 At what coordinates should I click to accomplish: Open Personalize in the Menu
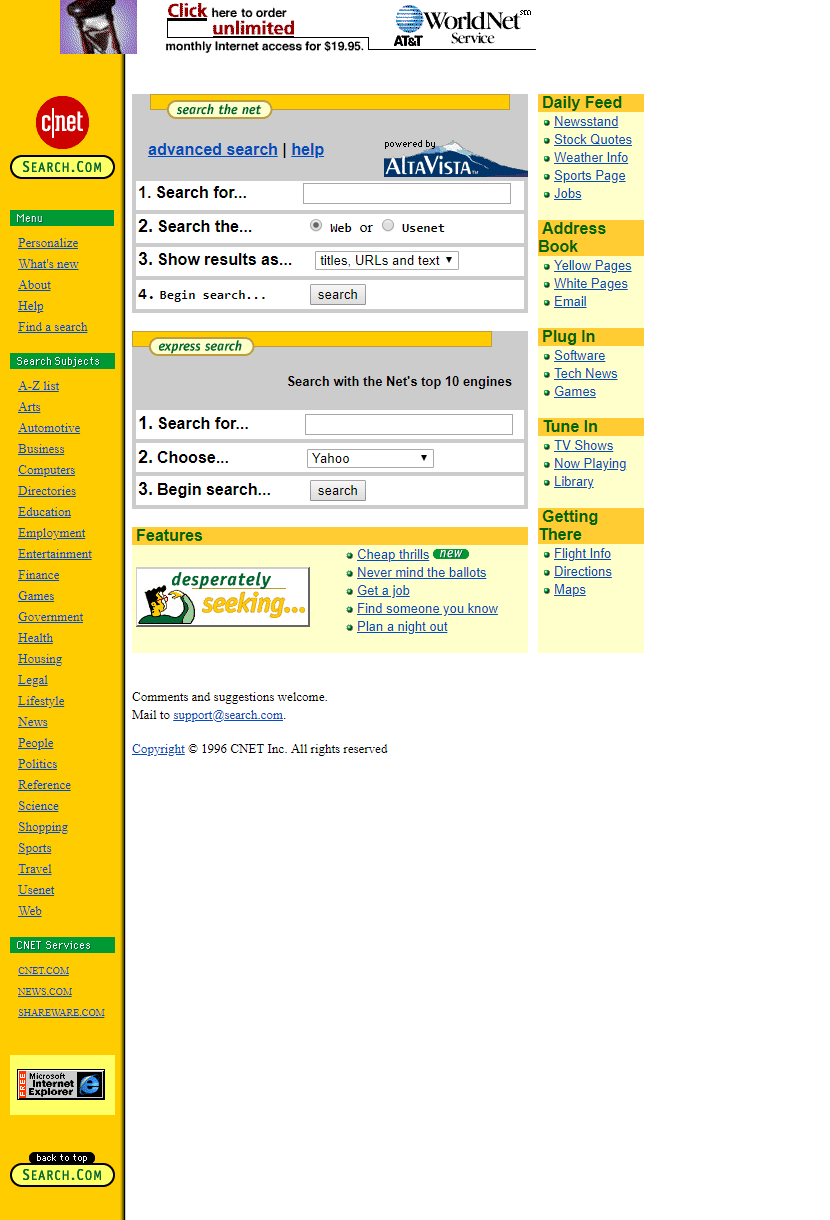pyautogui.click(x=48, y=243)
